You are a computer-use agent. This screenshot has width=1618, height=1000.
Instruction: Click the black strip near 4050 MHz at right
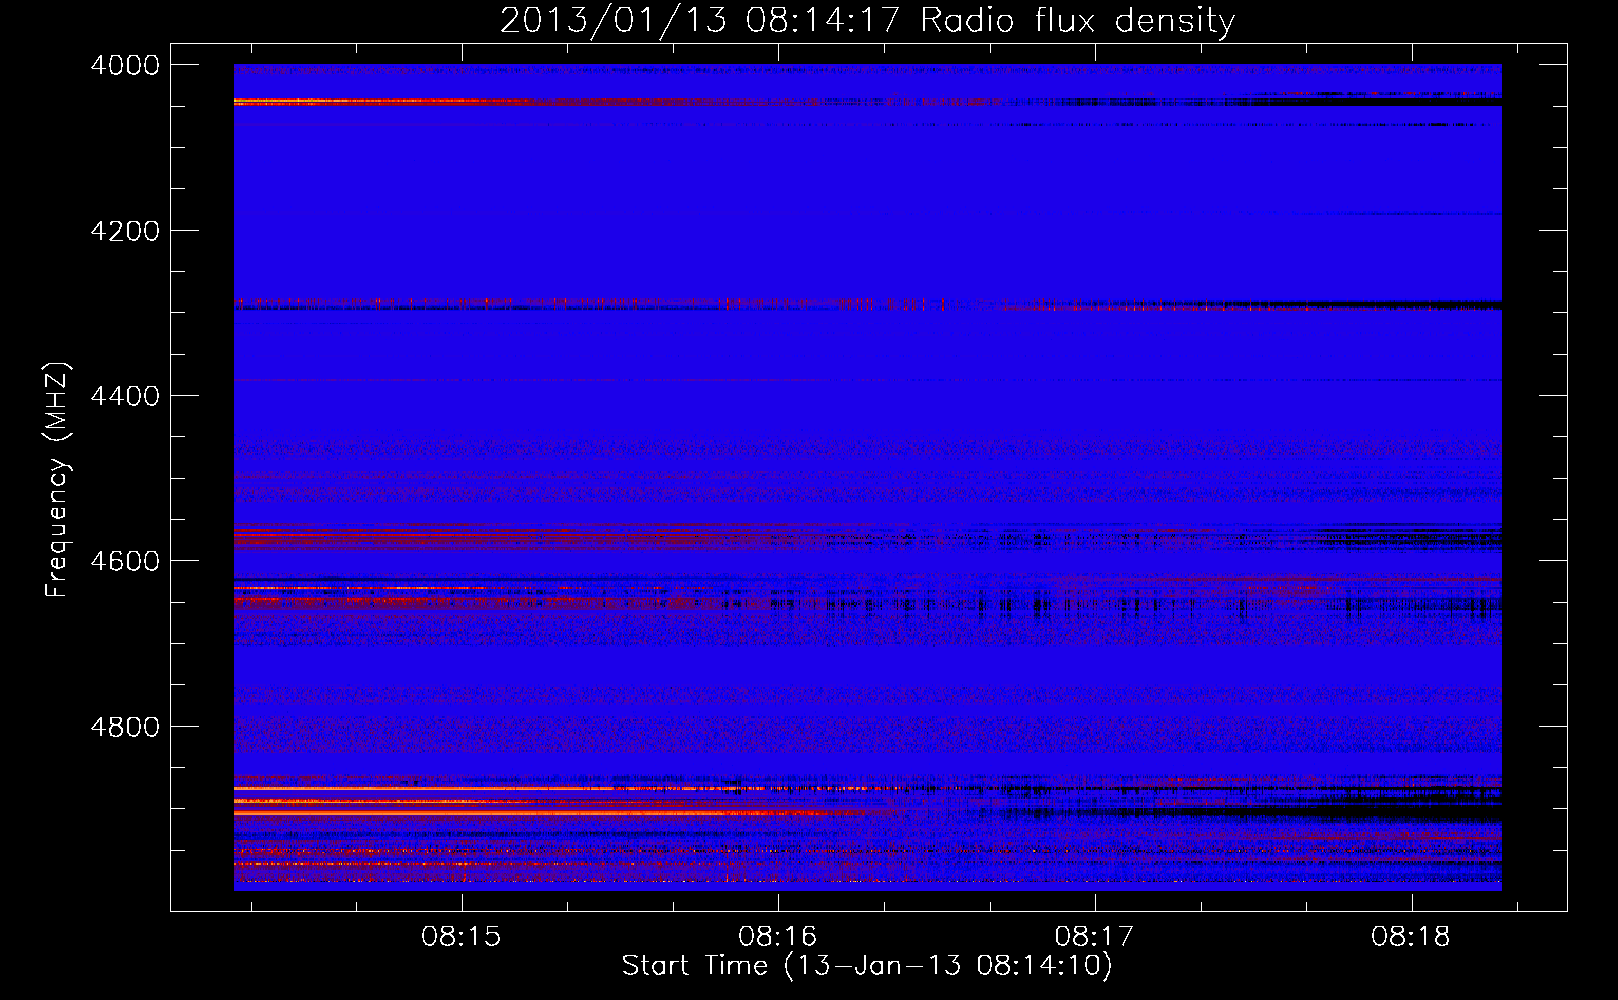coord(1400,102)
